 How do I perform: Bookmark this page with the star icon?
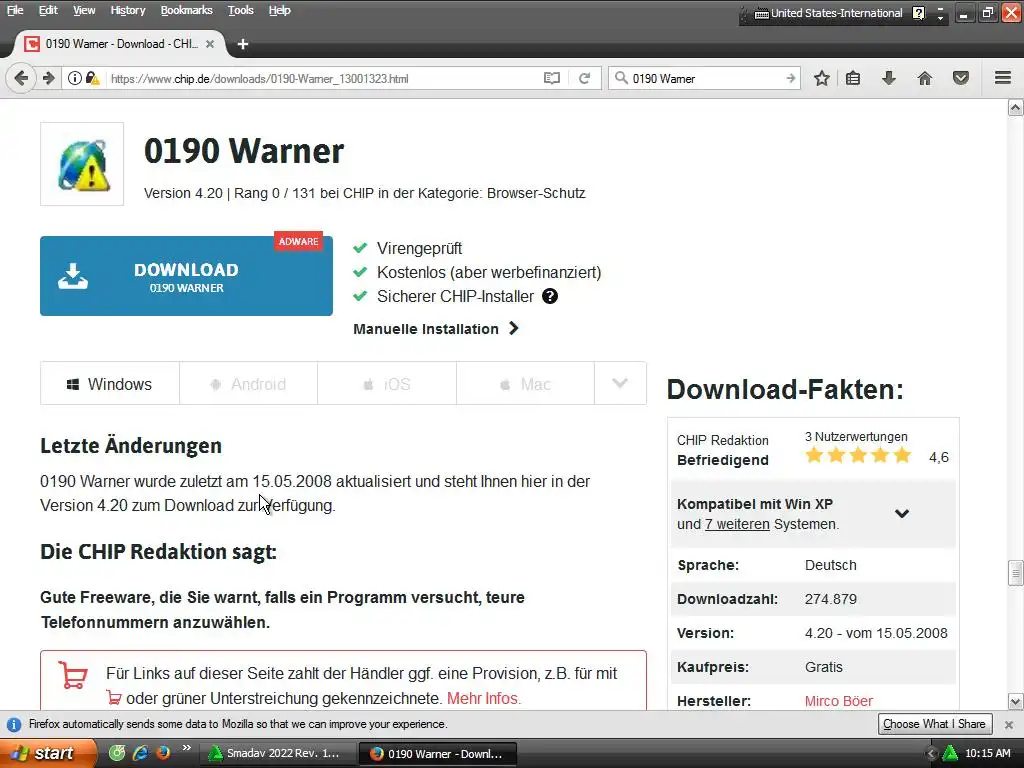point(822,78)
